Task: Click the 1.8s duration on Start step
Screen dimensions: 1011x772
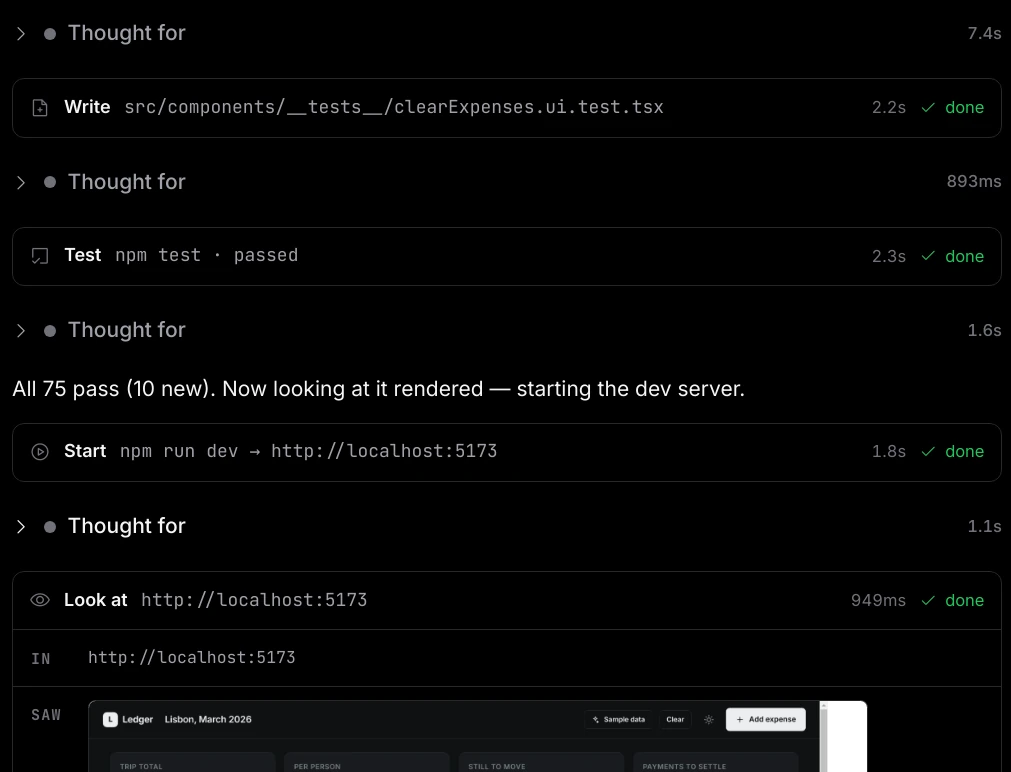Action: 888,451
